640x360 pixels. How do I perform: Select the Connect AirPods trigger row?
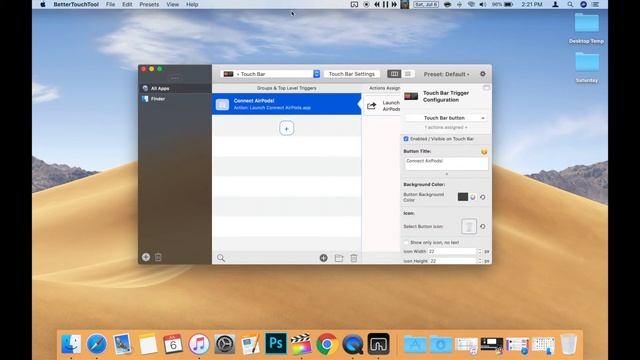click(287, 104)
